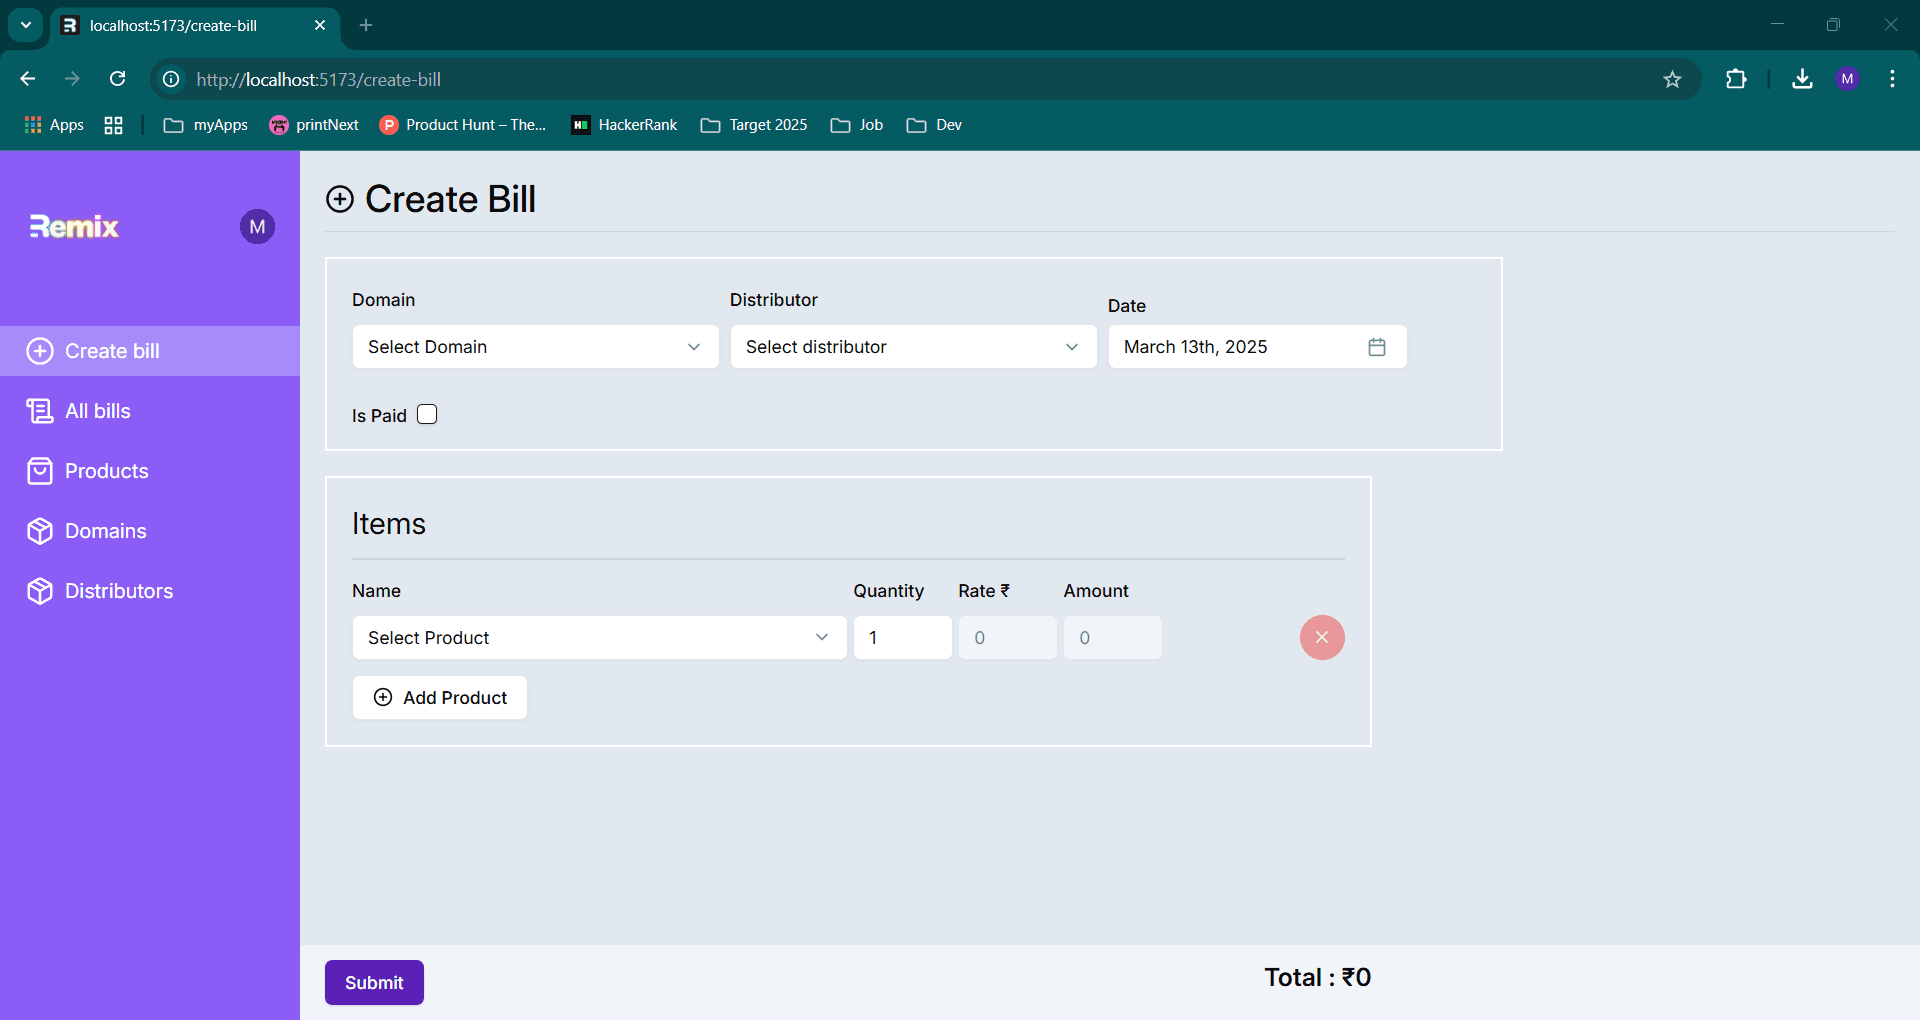The image size is (1920, 1020).
Task: Bookmark this page with star icon
Action: pos(1672,79)
